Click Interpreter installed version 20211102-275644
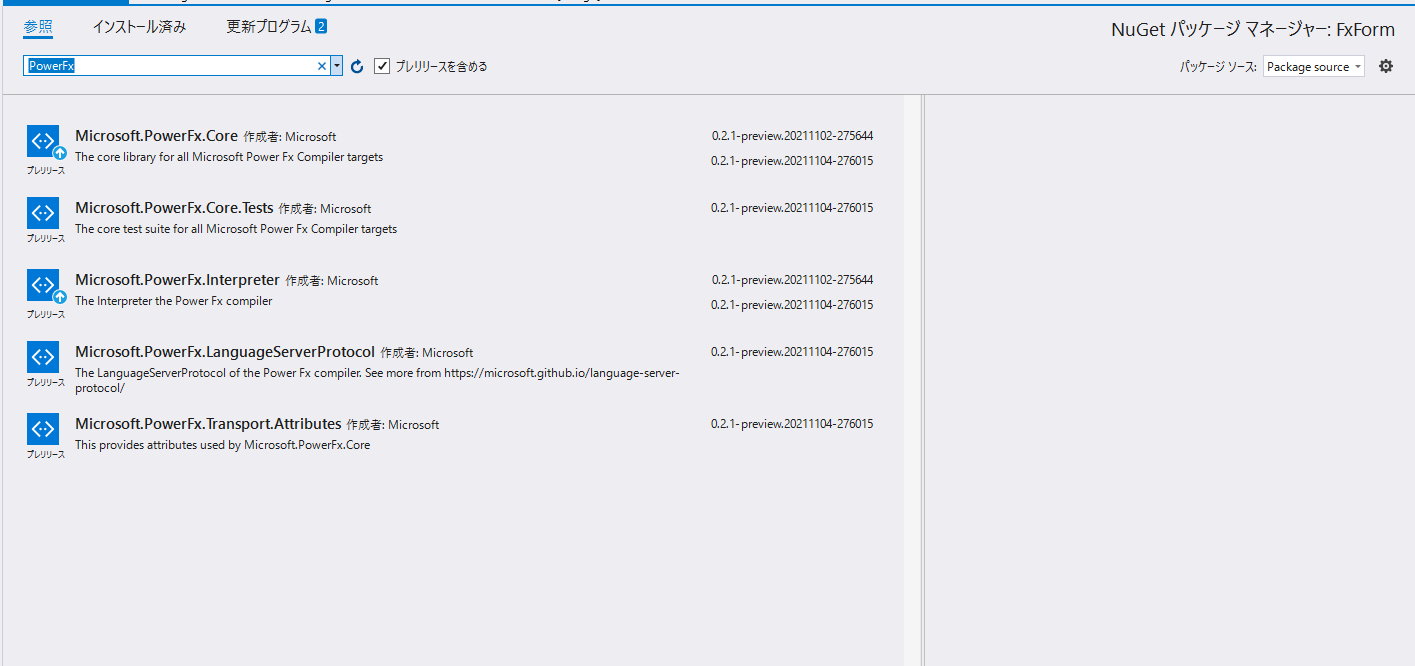The height and width of the screenshot is (666, 1415). (x=793, y=280)
